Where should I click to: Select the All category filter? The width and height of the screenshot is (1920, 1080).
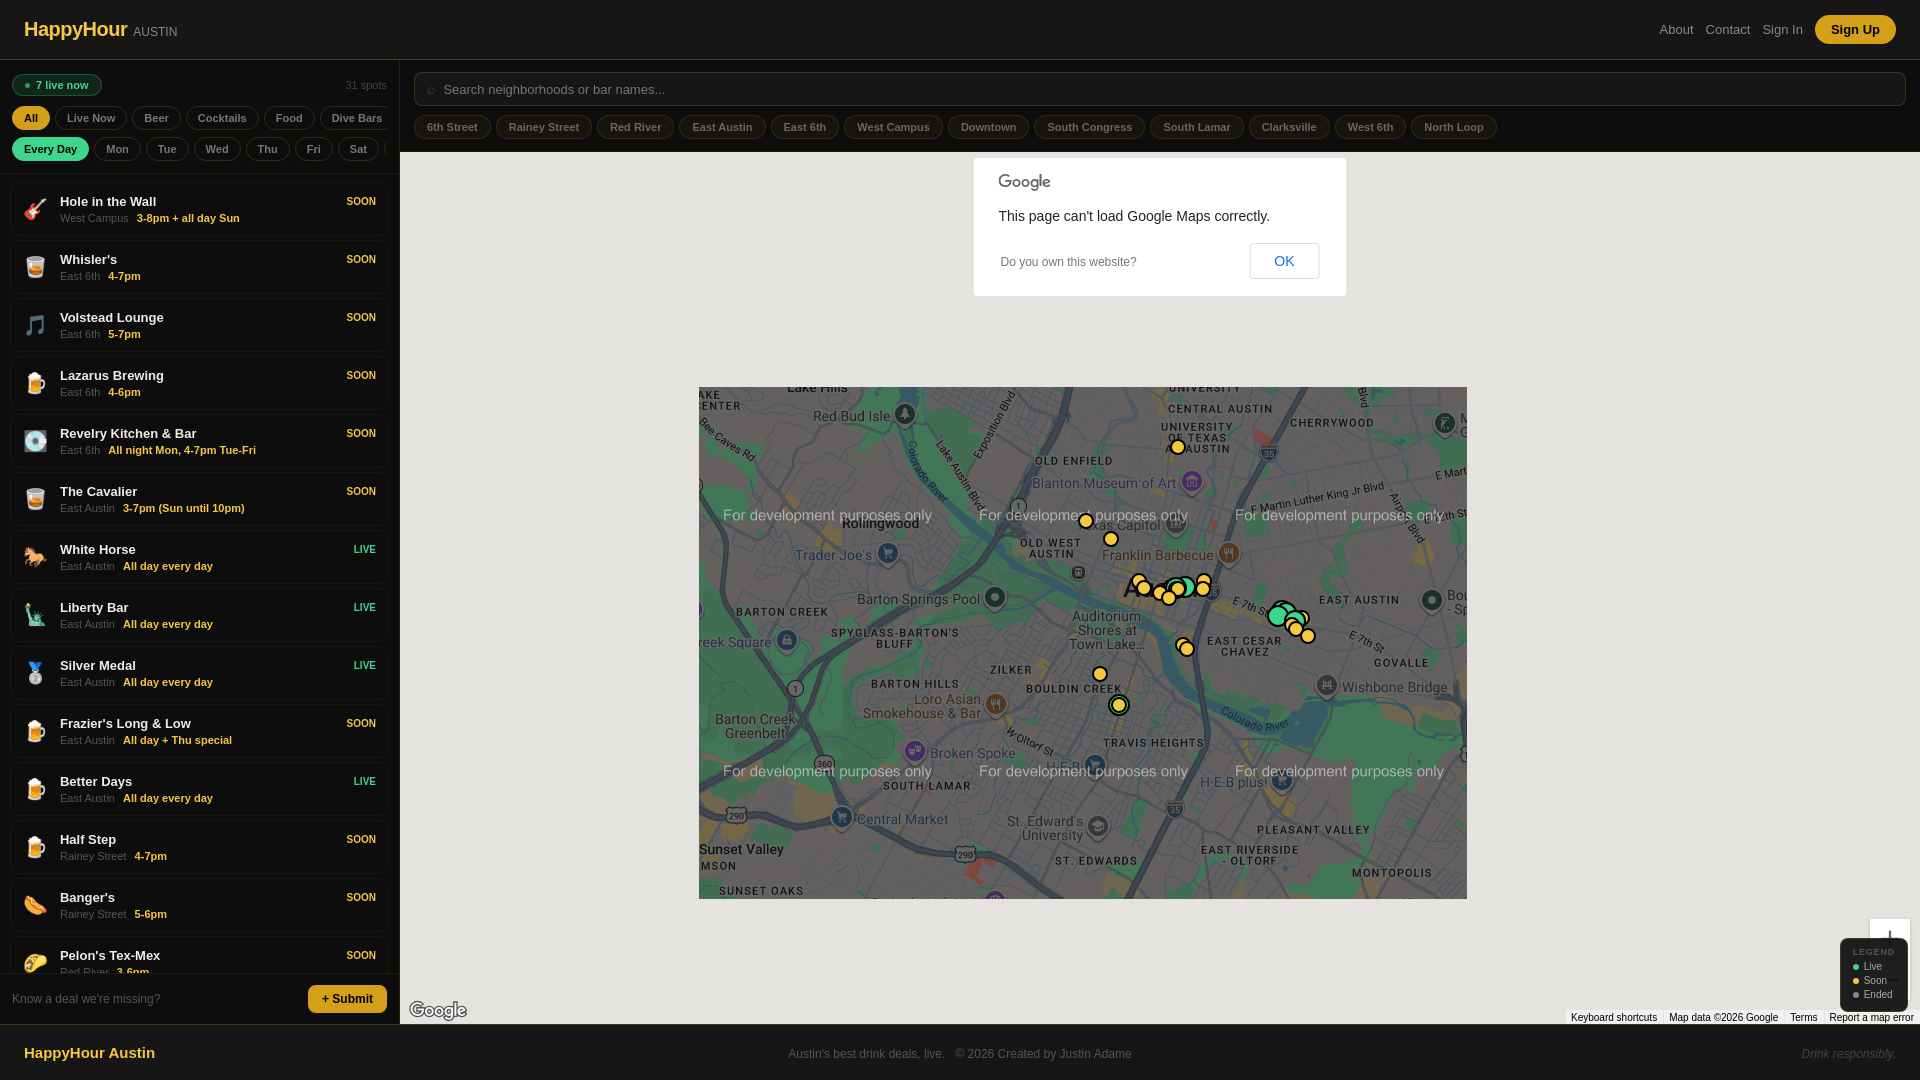click(31, 118)
